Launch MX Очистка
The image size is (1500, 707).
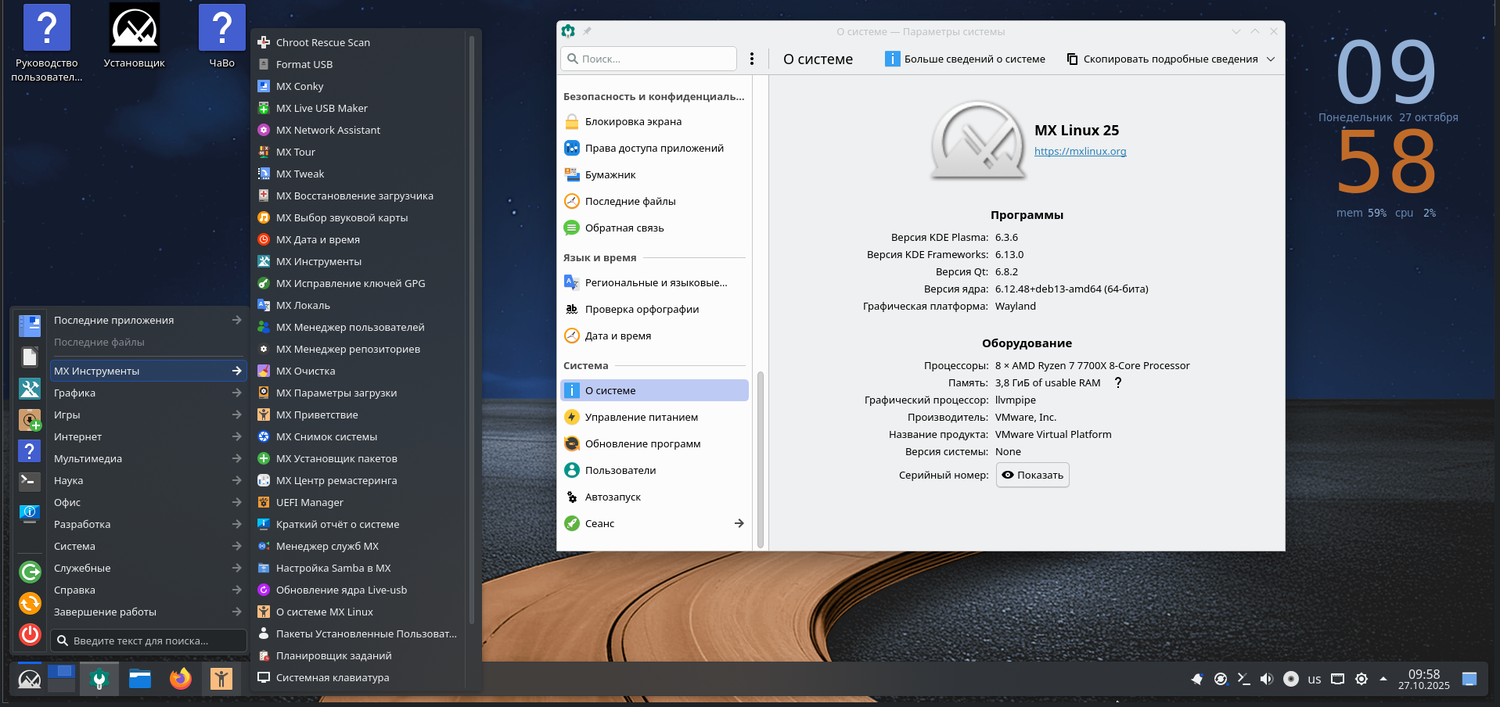pyautogui.click(x=359, y=371)
